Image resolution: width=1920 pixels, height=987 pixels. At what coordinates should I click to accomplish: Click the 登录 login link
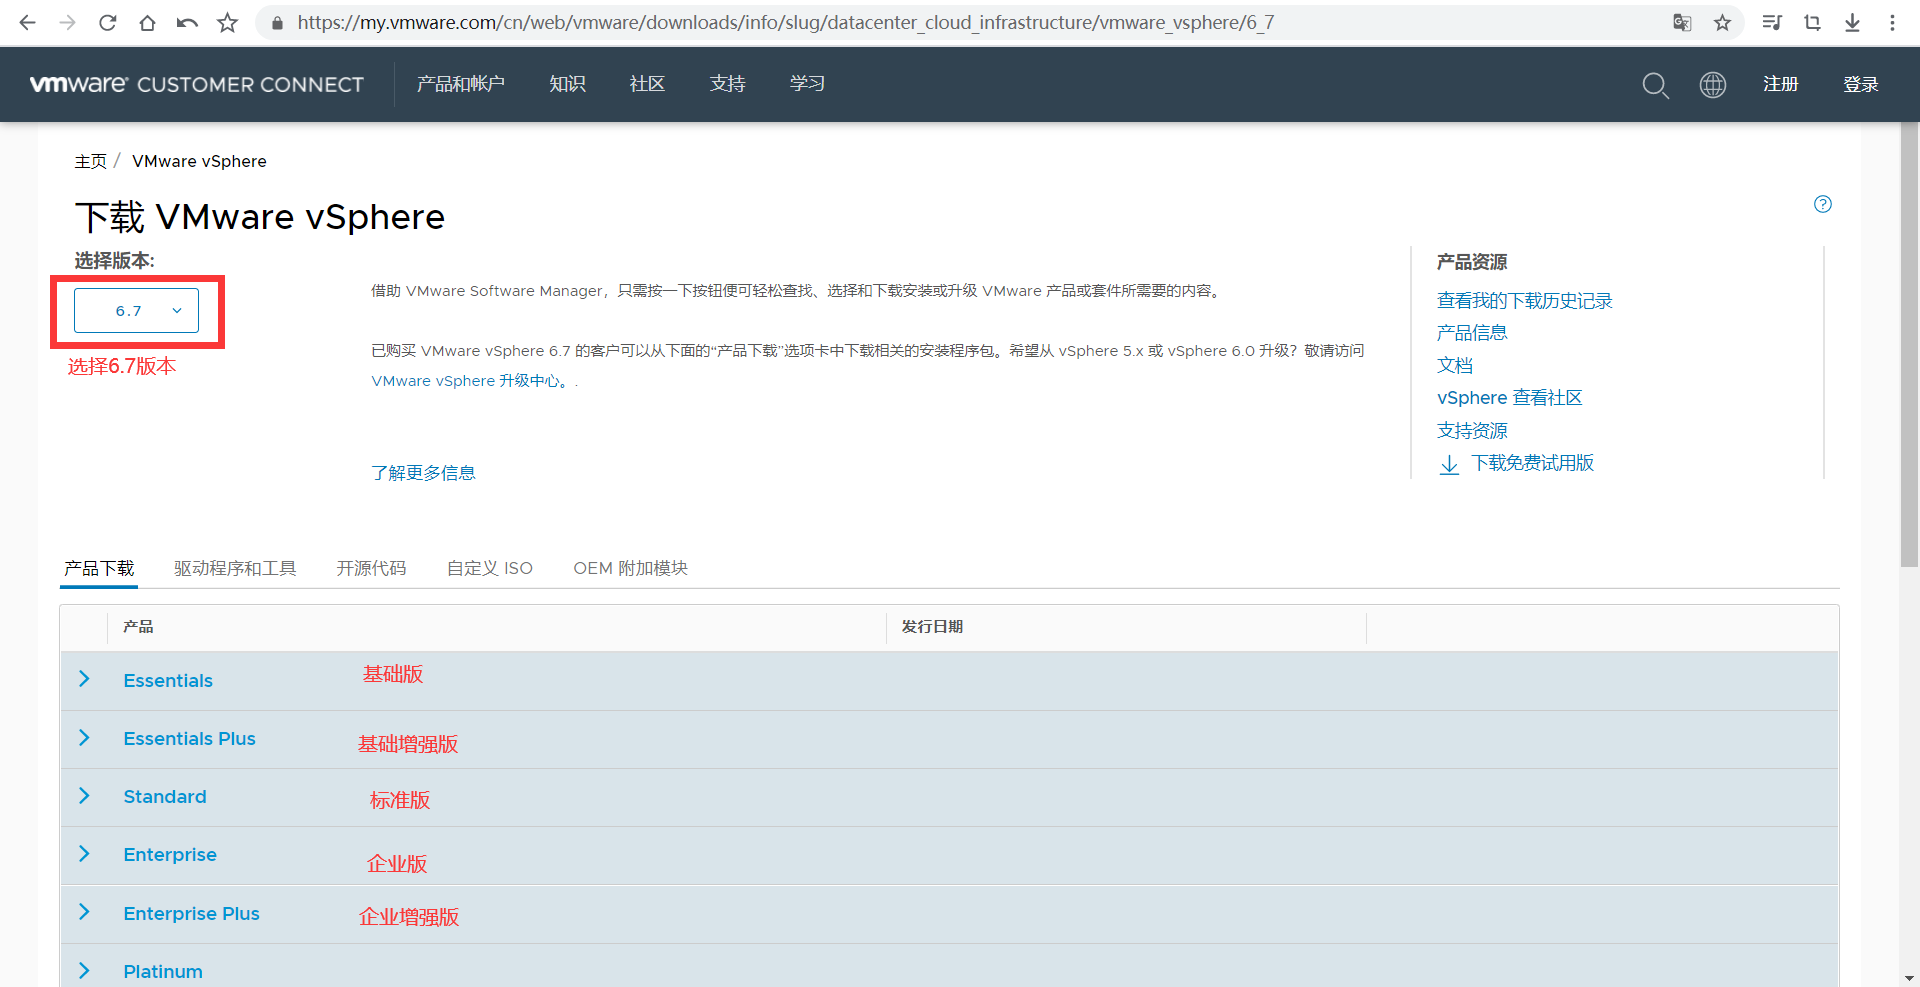click(x=1861, y=84)
